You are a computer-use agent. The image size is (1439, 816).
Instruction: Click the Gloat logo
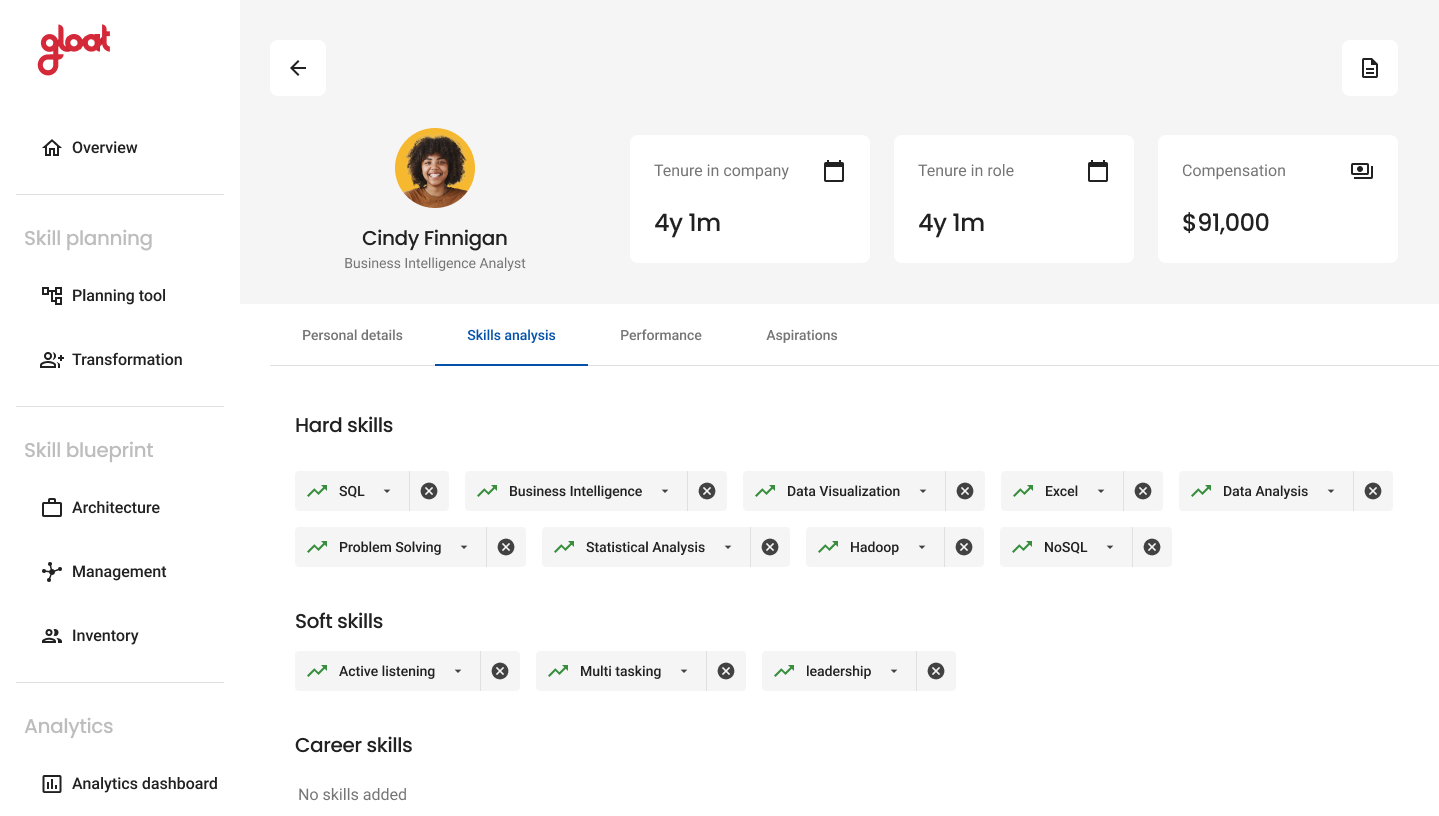[74, 49]
